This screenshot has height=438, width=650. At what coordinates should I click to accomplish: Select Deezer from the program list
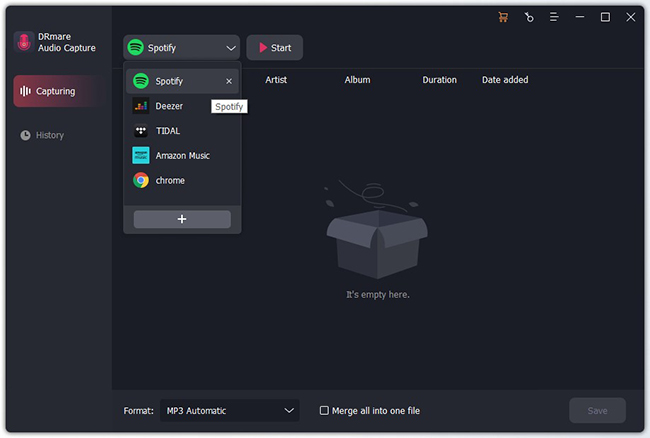tap(182, 106)
